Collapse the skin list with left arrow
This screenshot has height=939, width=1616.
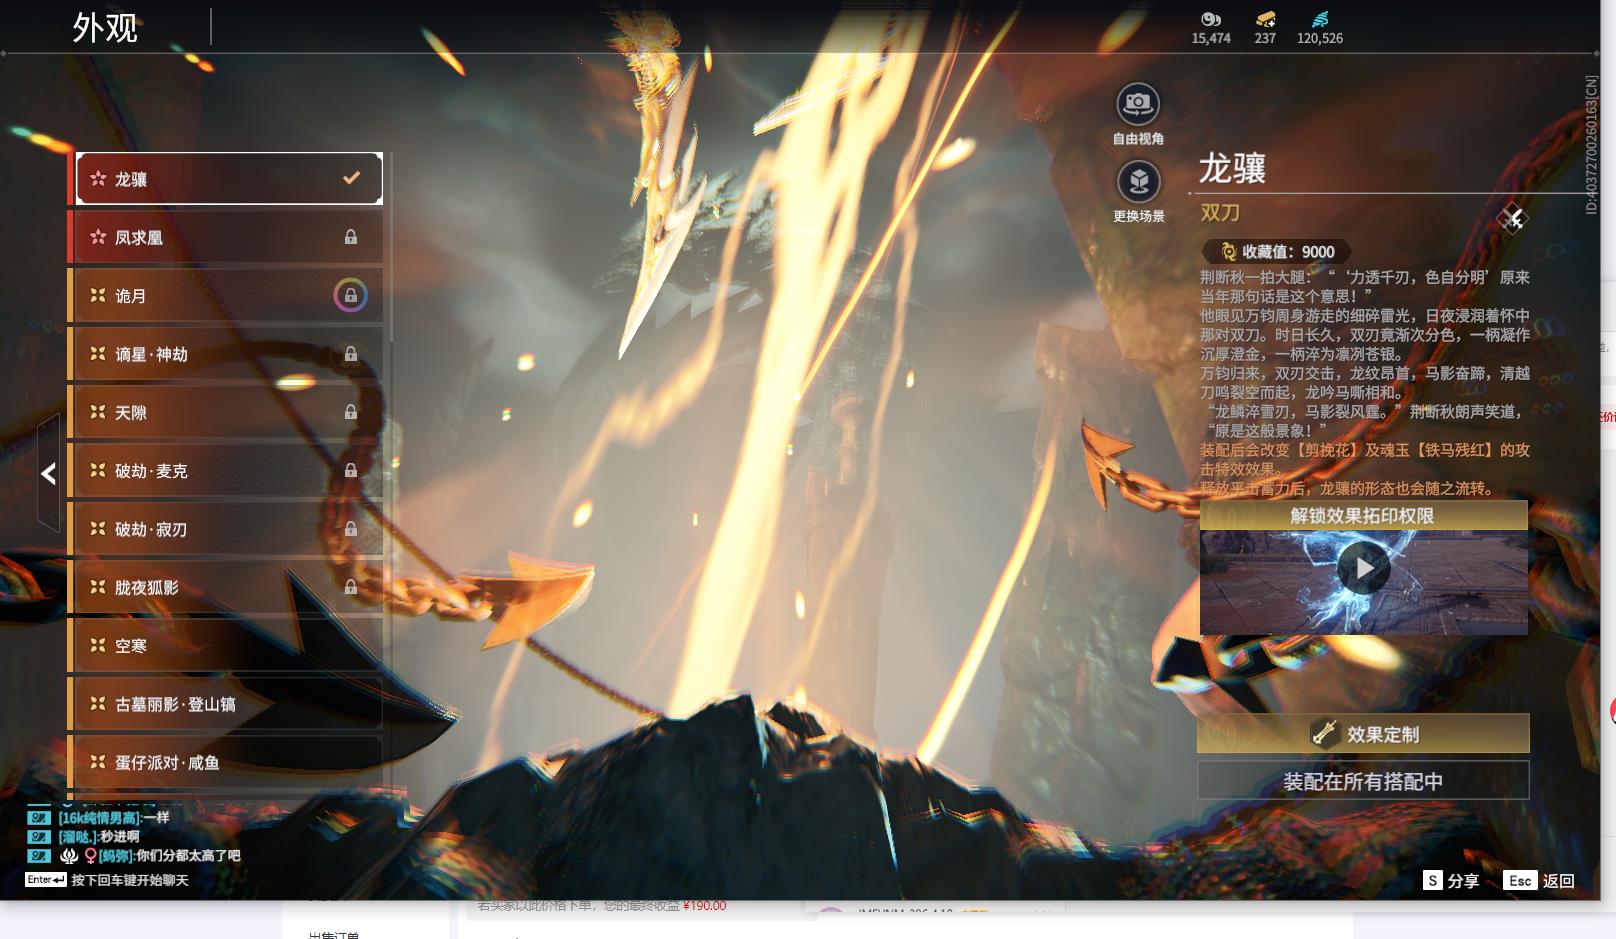(x=48, y=473)
